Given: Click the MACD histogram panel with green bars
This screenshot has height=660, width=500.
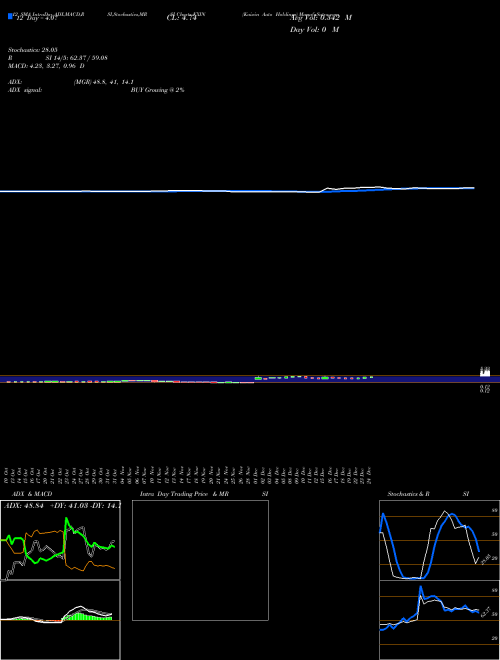Looking at the screenshot, I should (x=60, y=620).
